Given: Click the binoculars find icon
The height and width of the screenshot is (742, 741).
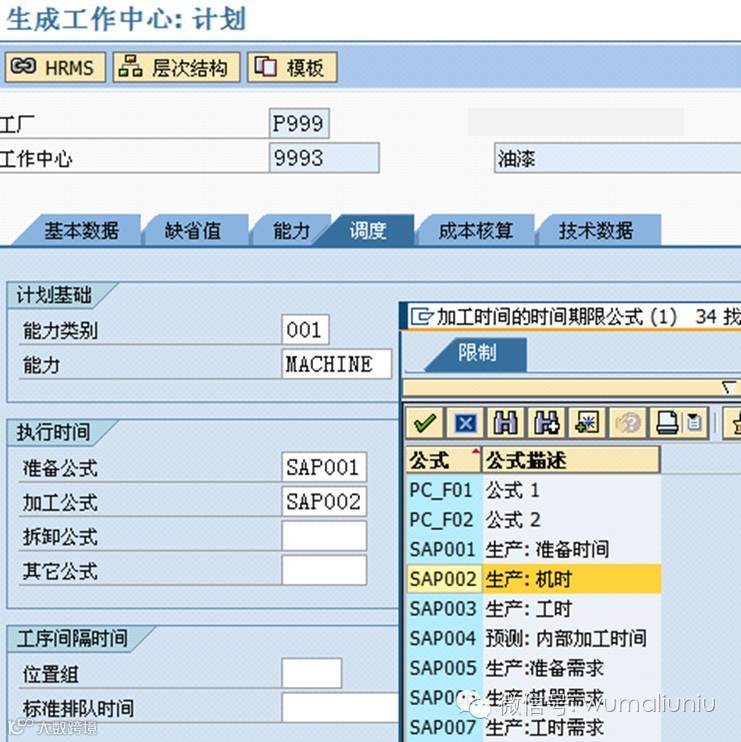Looking at the screenshot, I should point(505,423).
